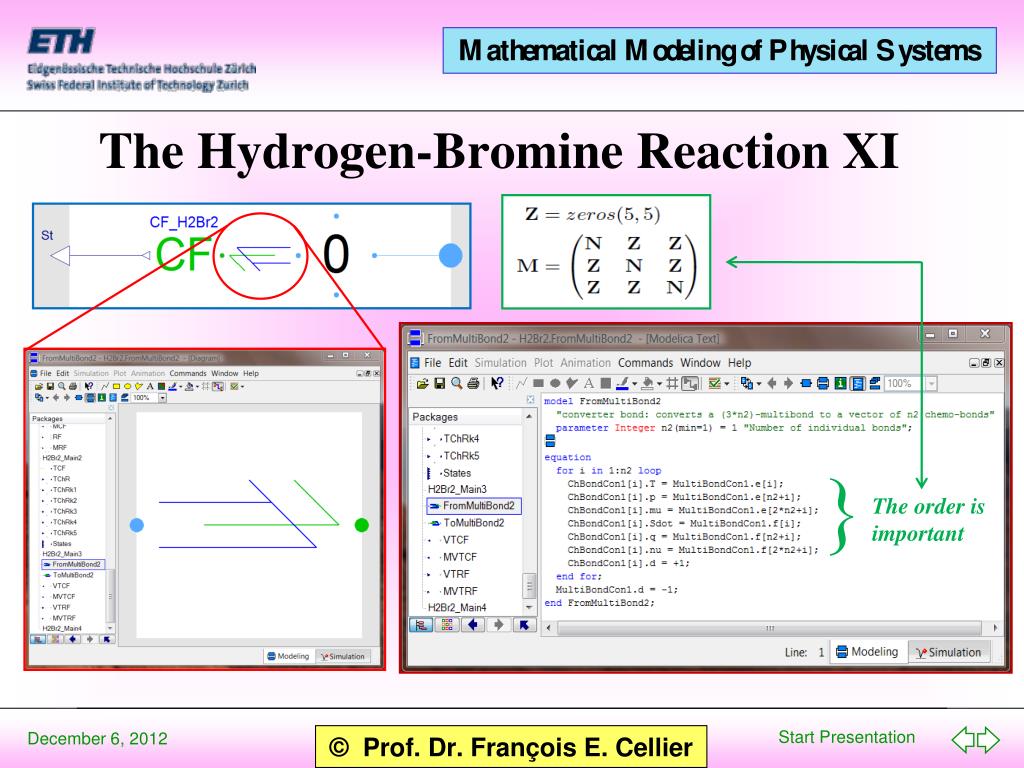The image size is (1024, 768).
Task: Select FromMultiBond2 in Modelica Text package tree
Action: [473, 505]
